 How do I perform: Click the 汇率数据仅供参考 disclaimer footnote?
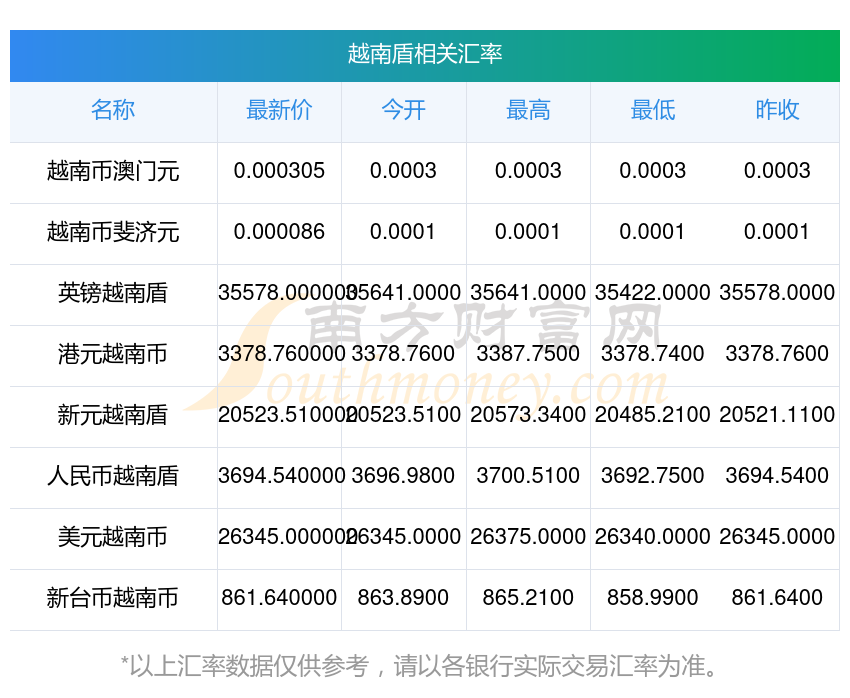(x=418, y=666)
